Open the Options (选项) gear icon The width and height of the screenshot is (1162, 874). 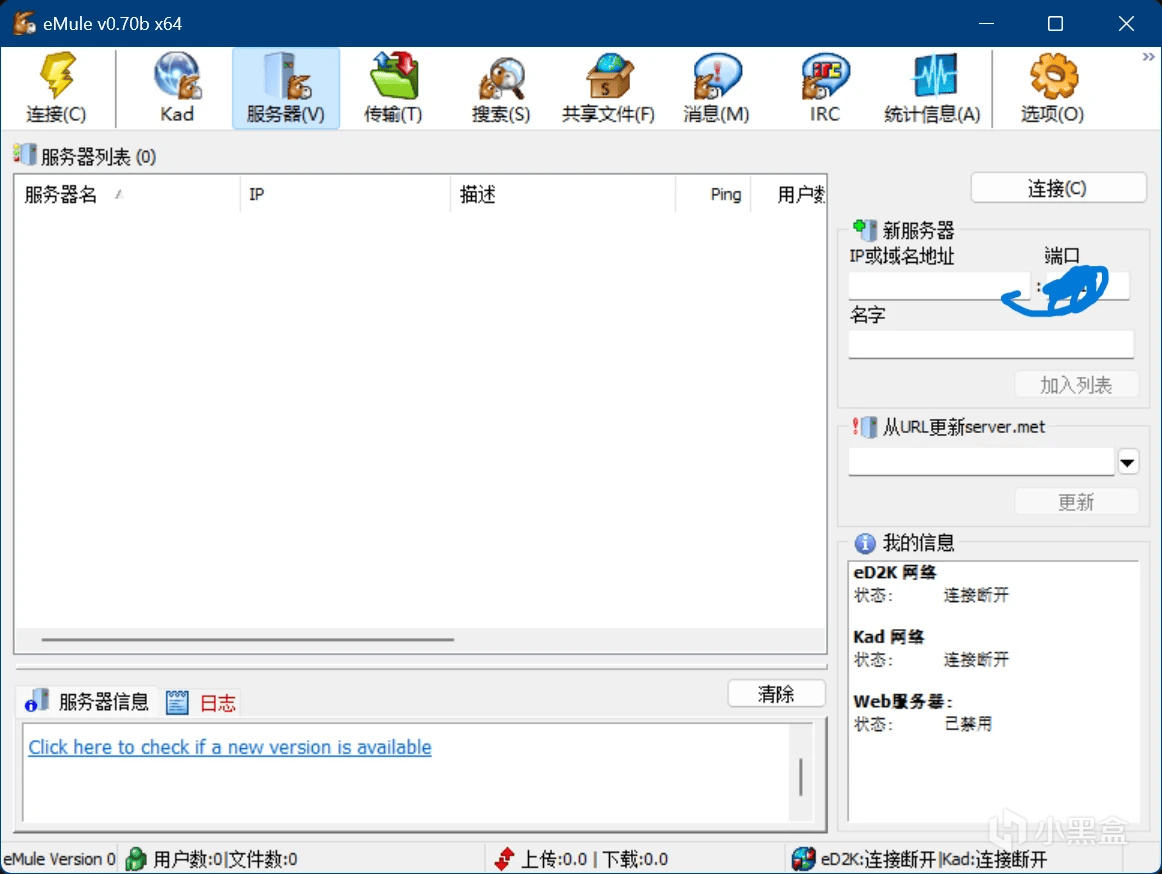[x=1052, y=87]
